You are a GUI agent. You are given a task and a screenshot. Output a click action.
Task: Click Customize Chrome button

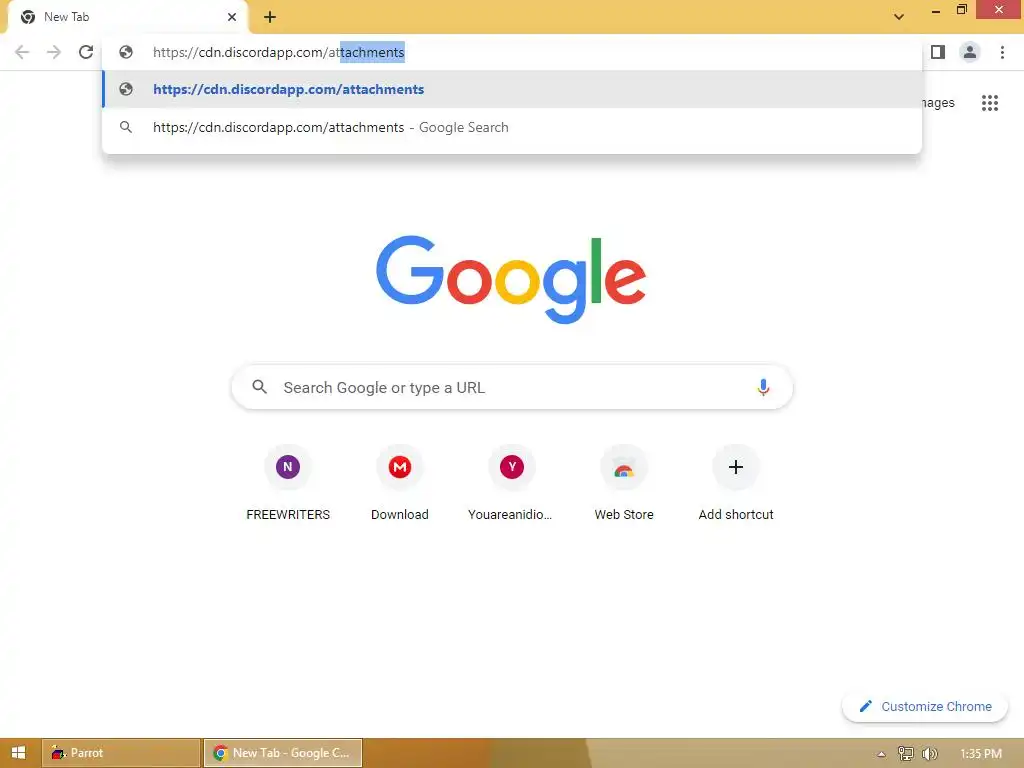tap(925, 707)
